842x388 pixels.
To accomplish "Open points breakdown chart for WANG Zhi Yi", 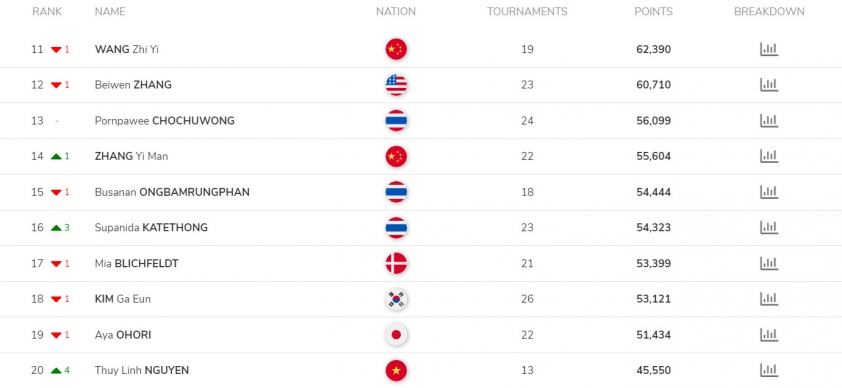I will [x=769, y=49].
